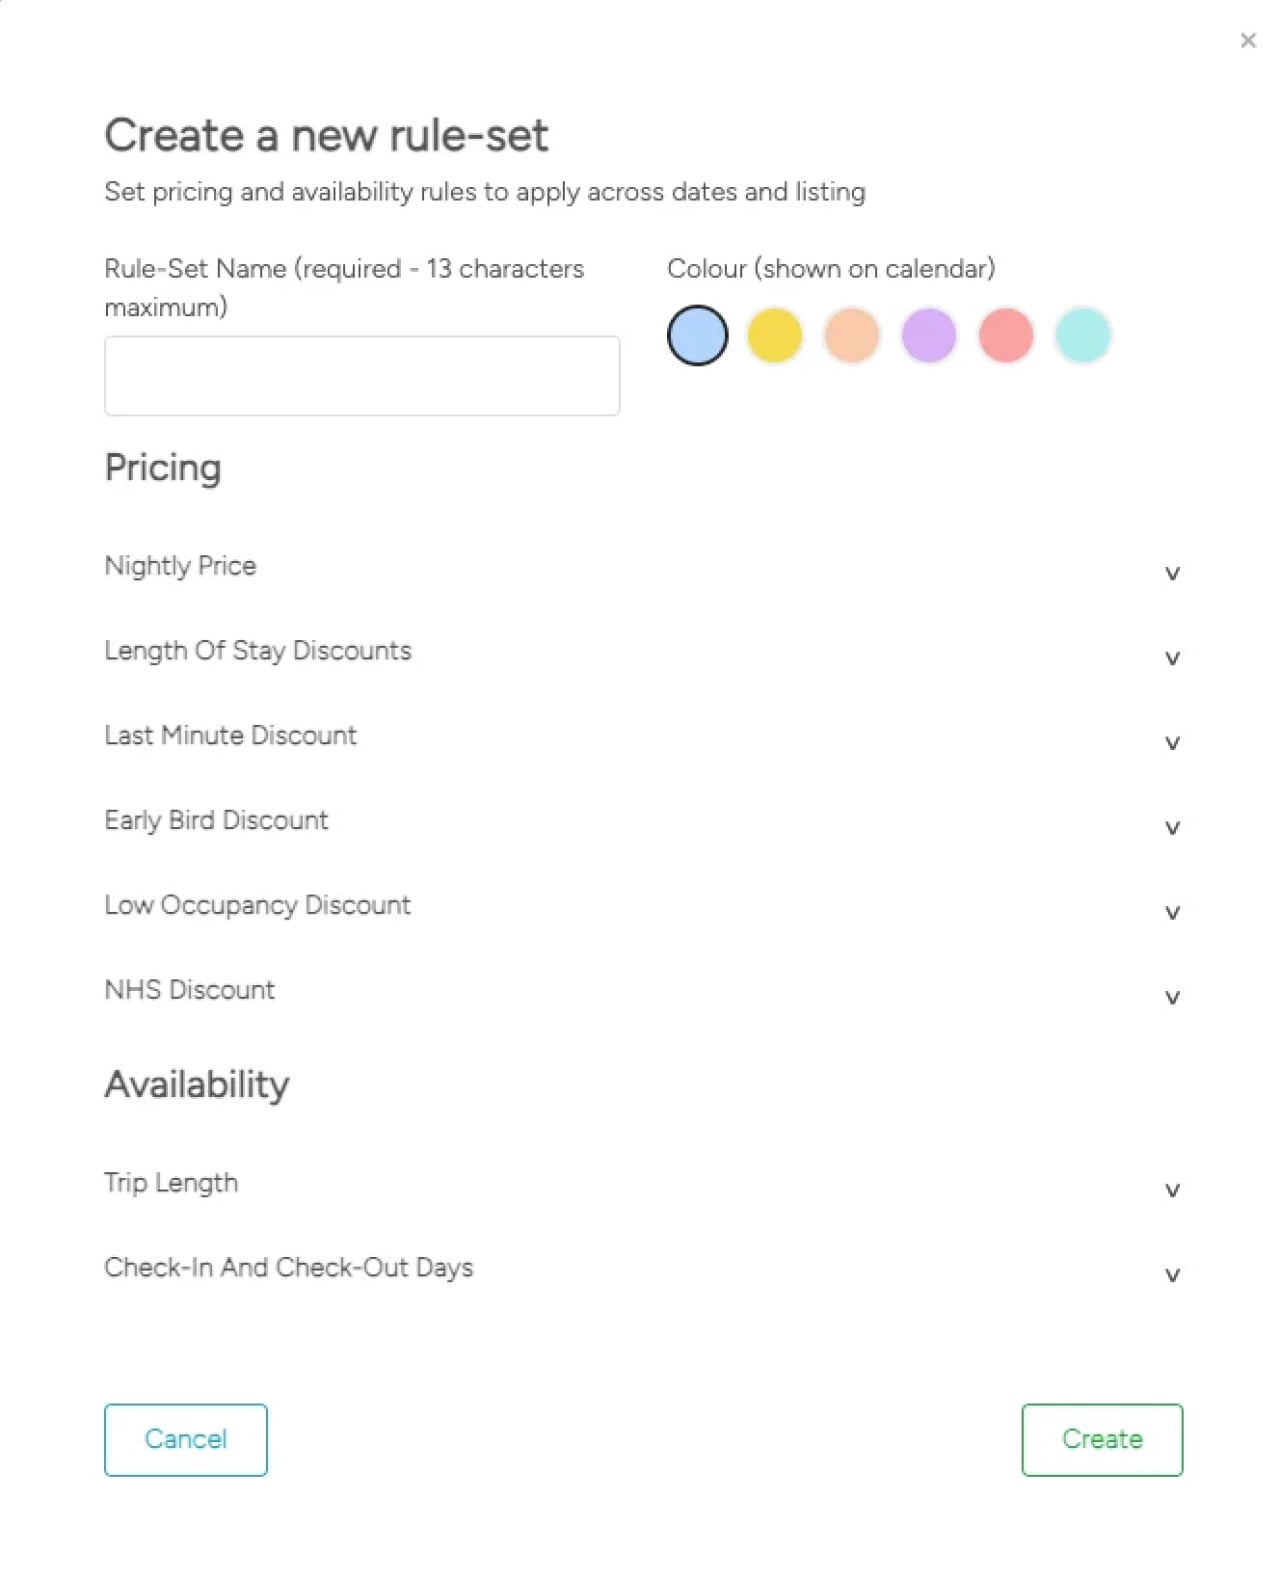Expand the Early Bird Discount arrow
This screenshot has height=1579, width=1280.
(1172, 828)
